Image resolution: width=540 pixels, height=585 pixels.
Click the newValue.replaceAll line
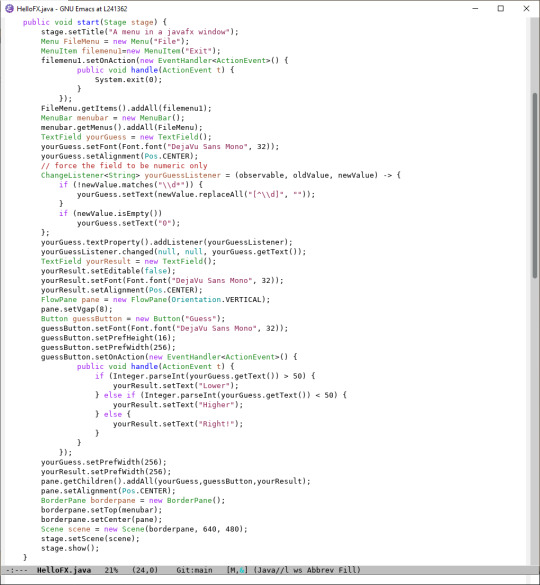click(196, 194)
